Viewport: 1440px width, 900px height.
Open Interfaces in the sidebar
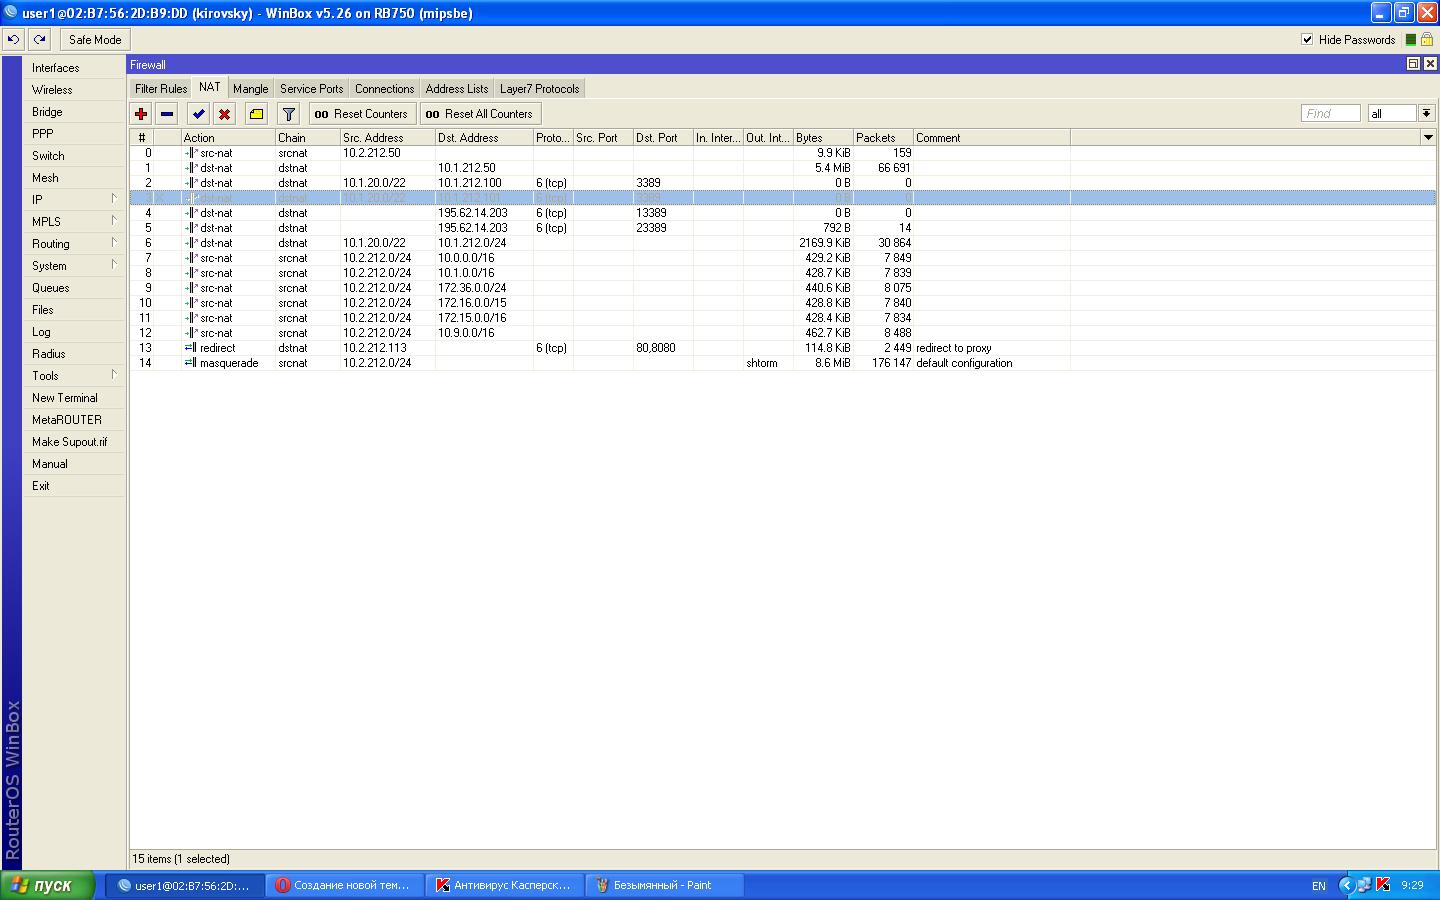(x=75, y=68)
